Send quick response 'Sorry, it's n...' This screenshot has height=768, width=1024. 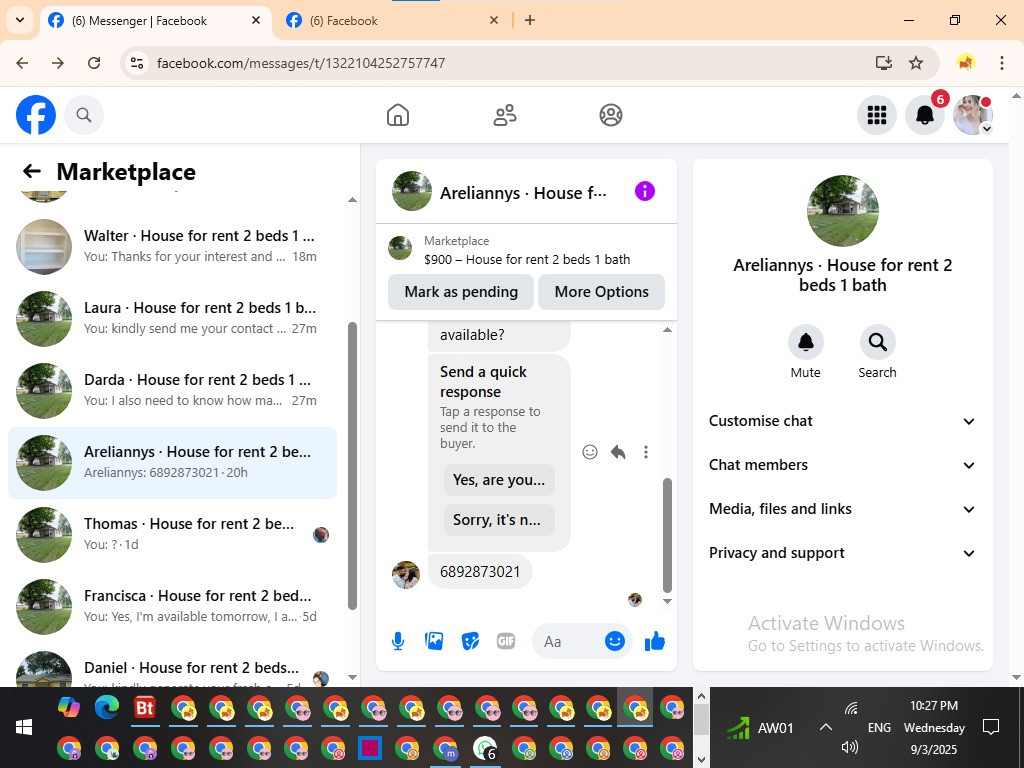click(x=499, y=520)
